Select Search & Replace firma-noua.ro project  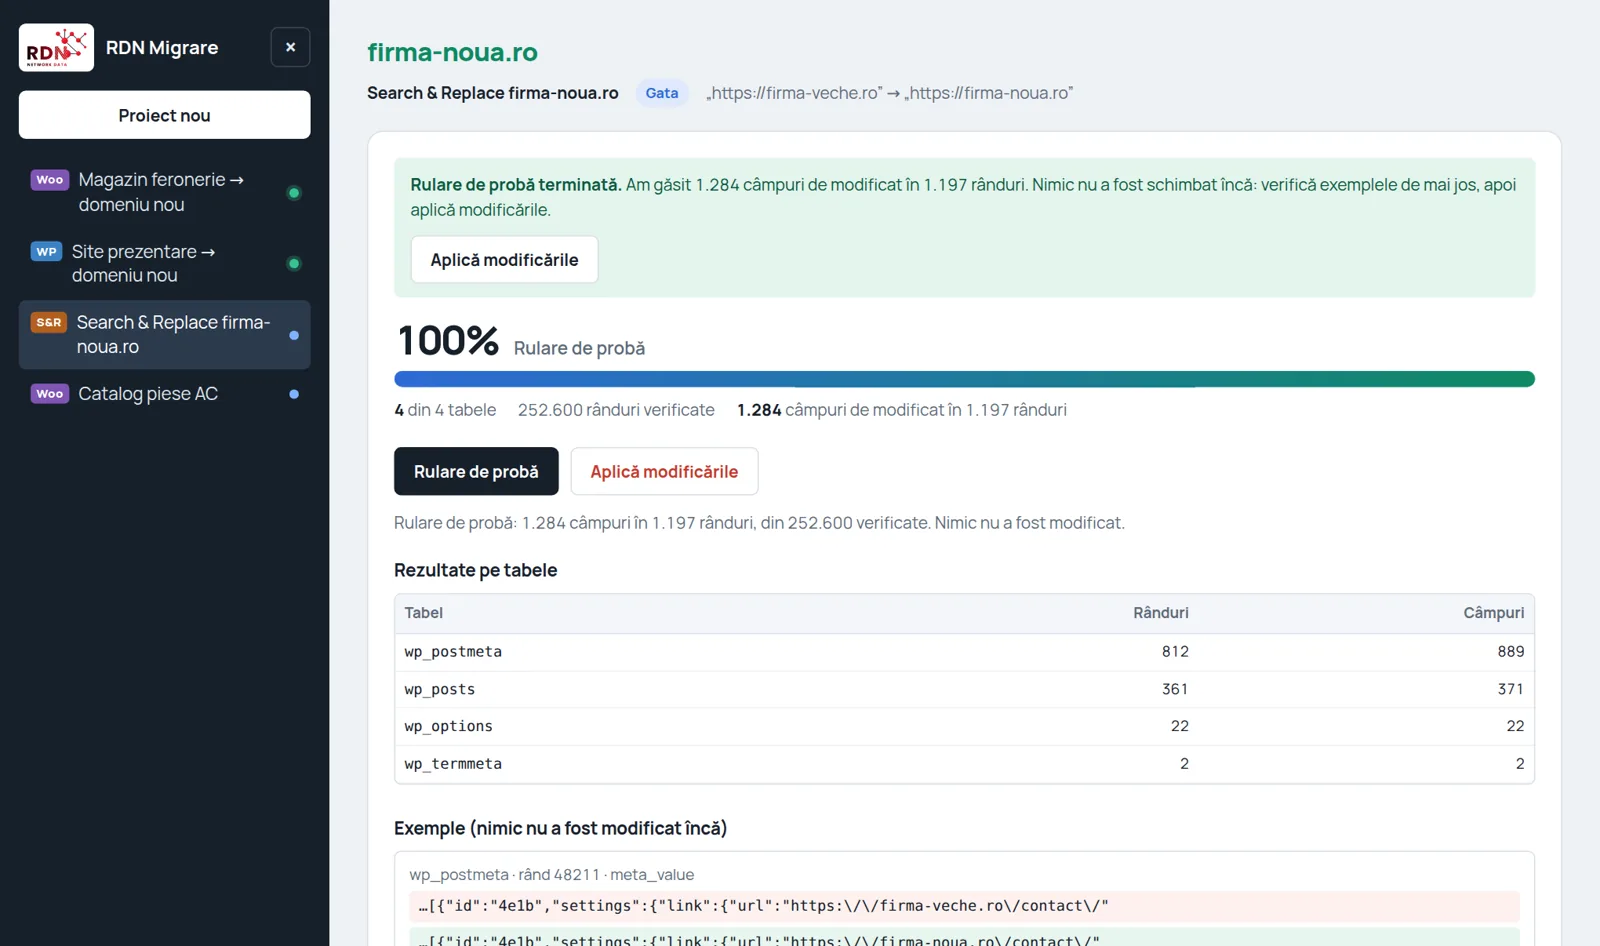click(x=164, y=335)
